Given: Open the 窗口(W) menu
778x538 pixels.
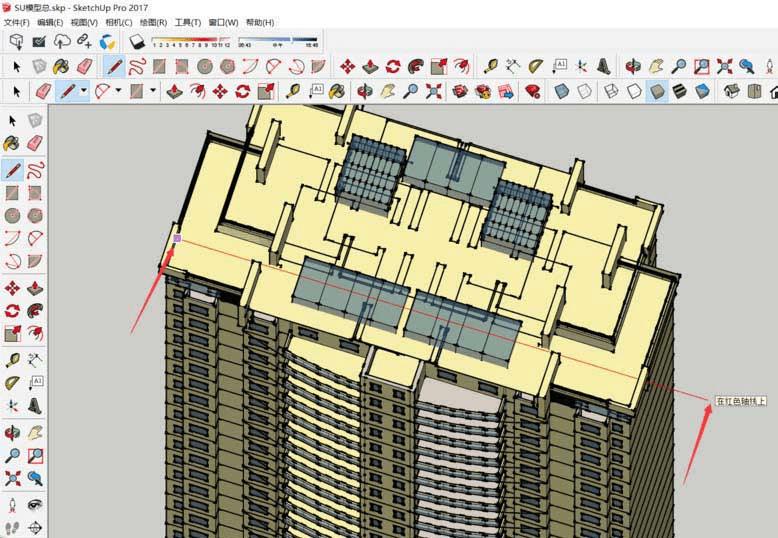Looking at the screenshot, I should [223, 22].
